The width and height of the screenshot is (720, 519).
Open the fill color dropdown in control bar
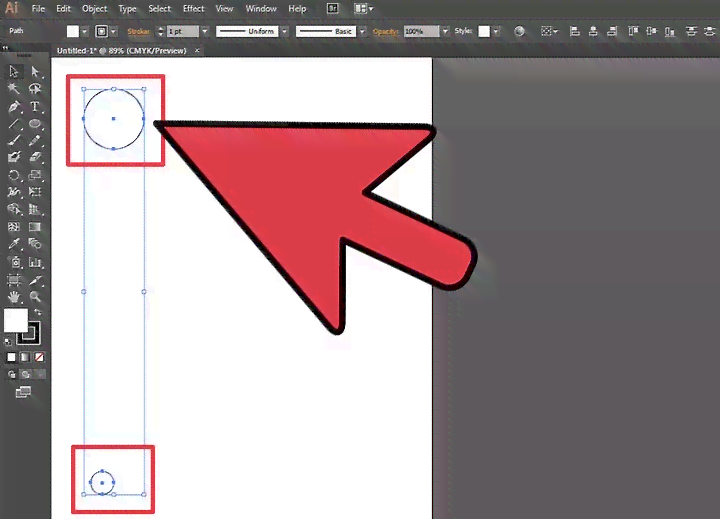[84, 31]
